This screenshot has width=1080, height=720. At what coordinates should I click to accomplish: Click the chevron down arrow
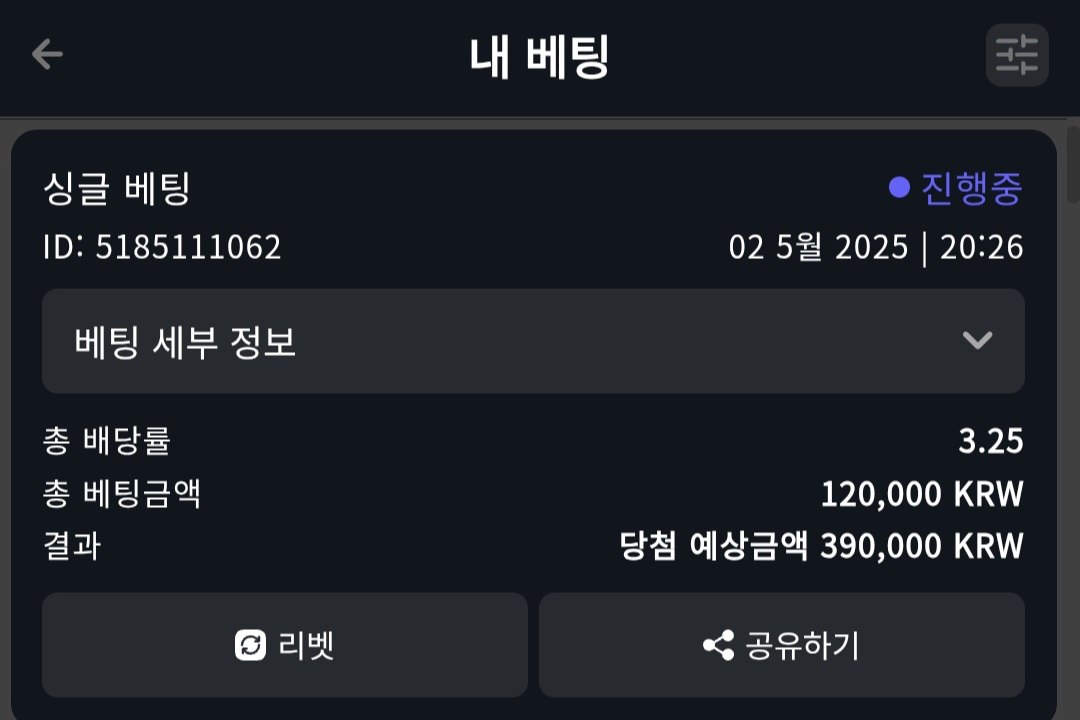pyautogui.click(x=977, y=341)
